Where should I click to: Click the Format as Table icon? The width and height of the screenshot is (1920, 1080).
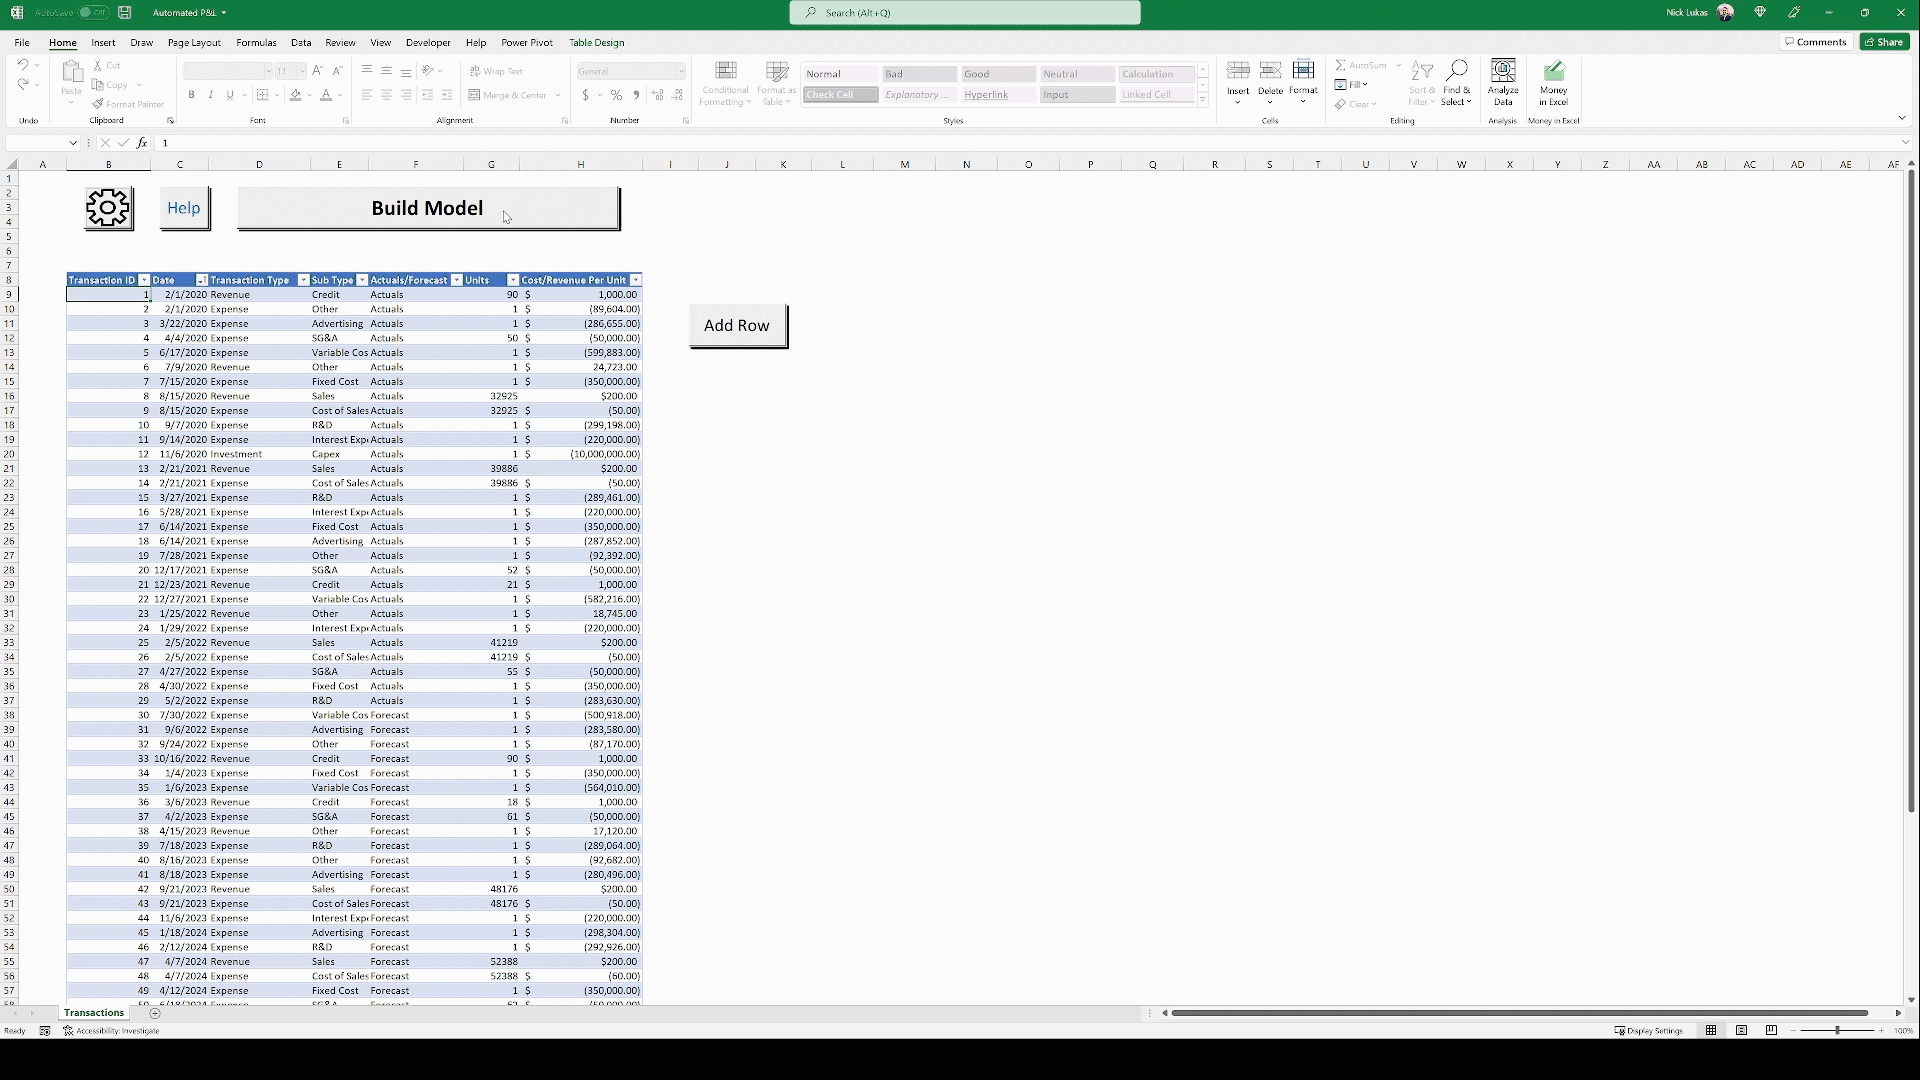click(777, 82)
